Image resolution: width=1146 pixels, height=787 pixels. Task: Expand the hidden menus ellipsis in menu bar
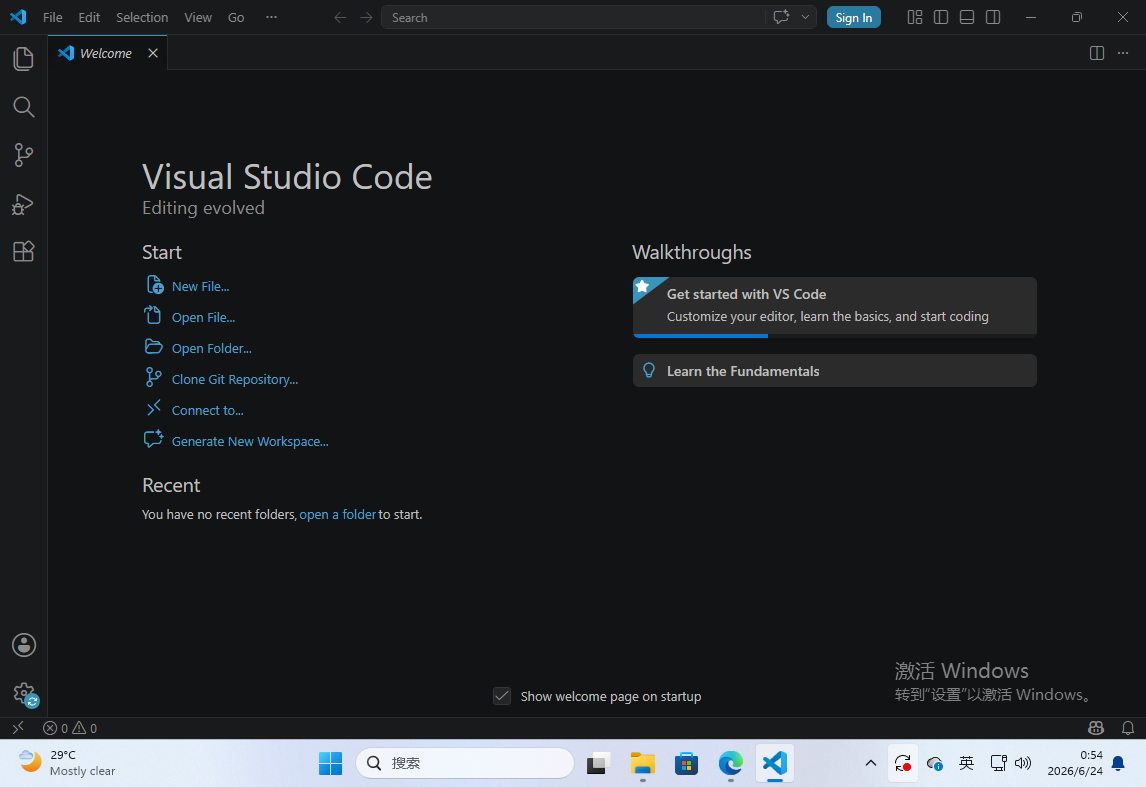click(x=271, y=18)
